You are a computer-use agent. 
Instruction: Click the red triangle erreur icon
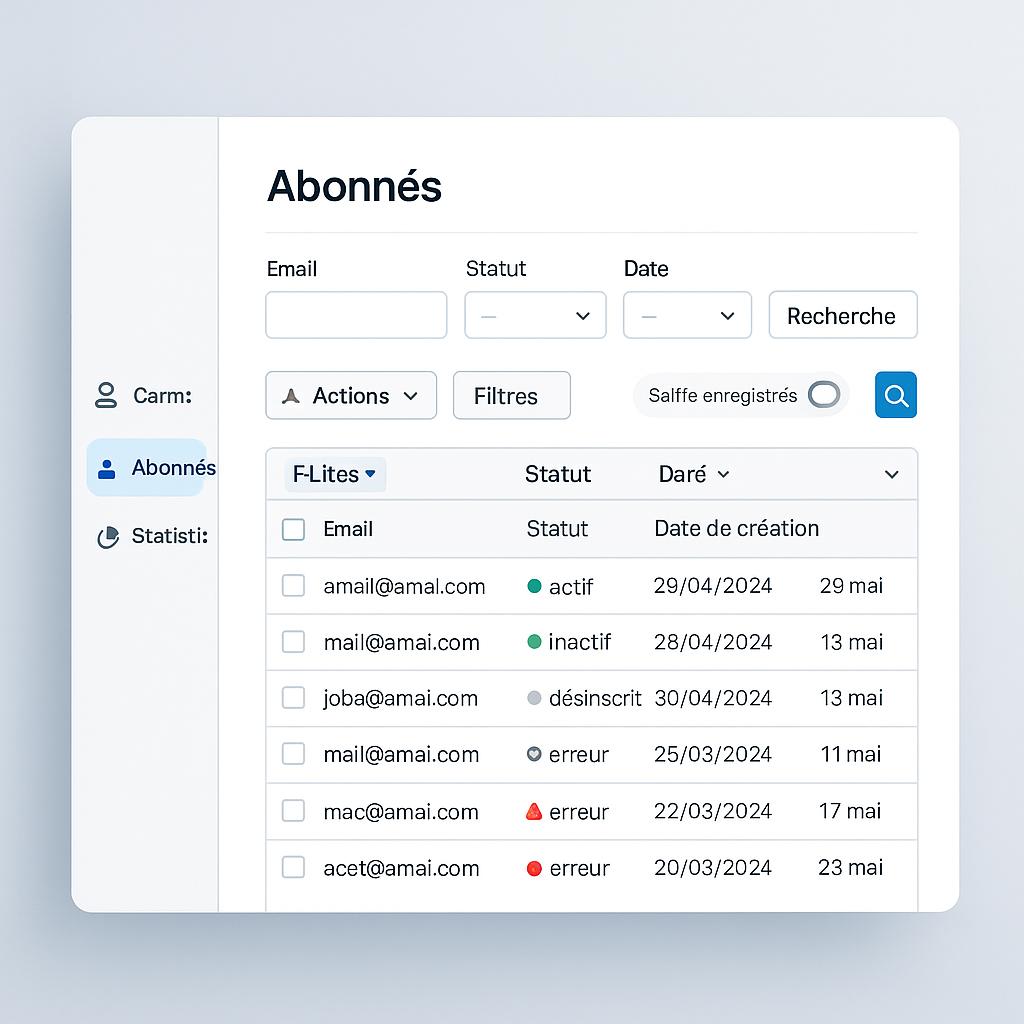534,811
